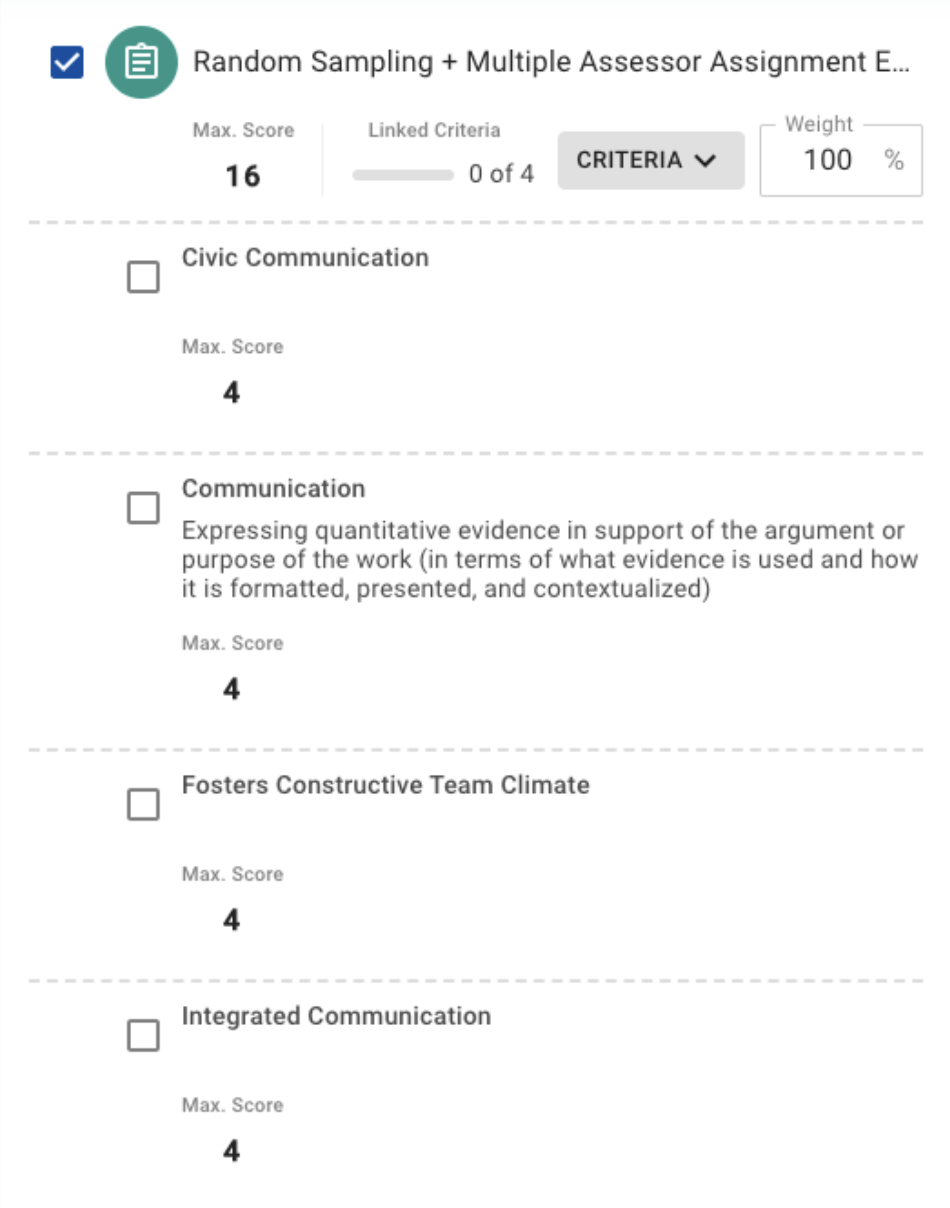Viewport: 950px width, 1208px height.
Task: Enable the Integrated Communication checkbox
Action: (143, 1036)
